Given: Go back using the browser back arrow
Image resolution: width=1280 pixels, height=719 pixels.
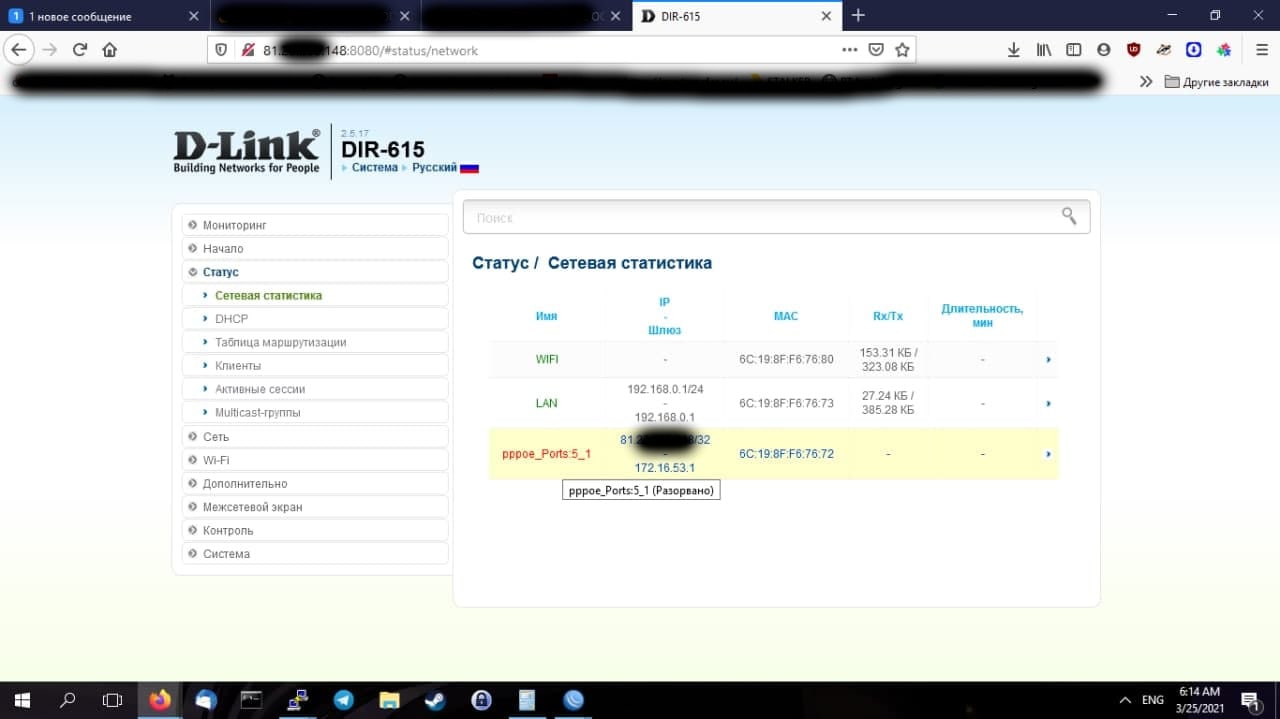Looking at the screenshot, I should (x=20, y=50).
